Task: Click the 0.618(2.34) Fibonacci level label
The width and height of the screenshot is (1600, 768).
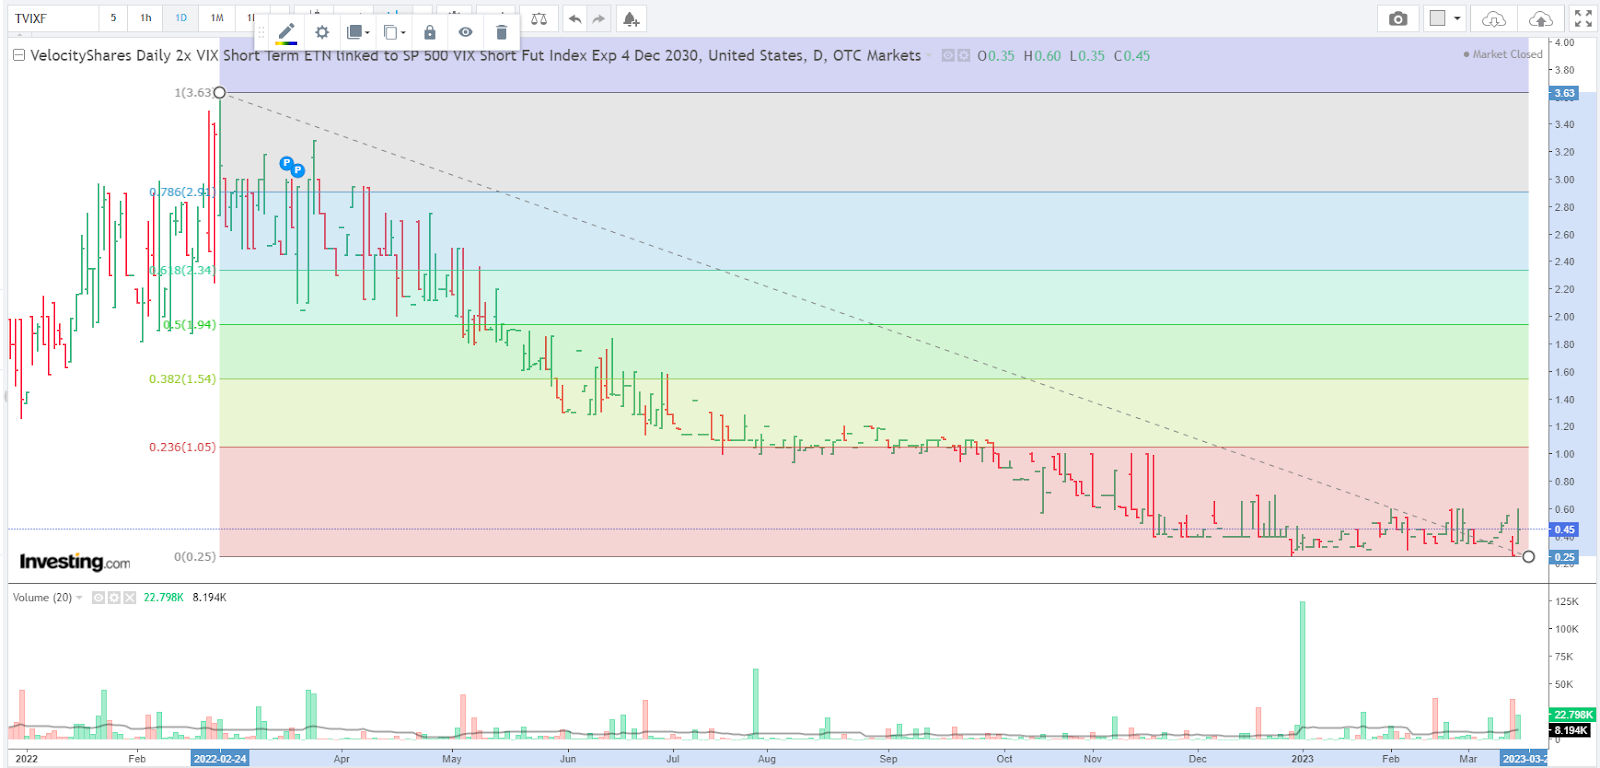Action: click(x=182, y=271)
